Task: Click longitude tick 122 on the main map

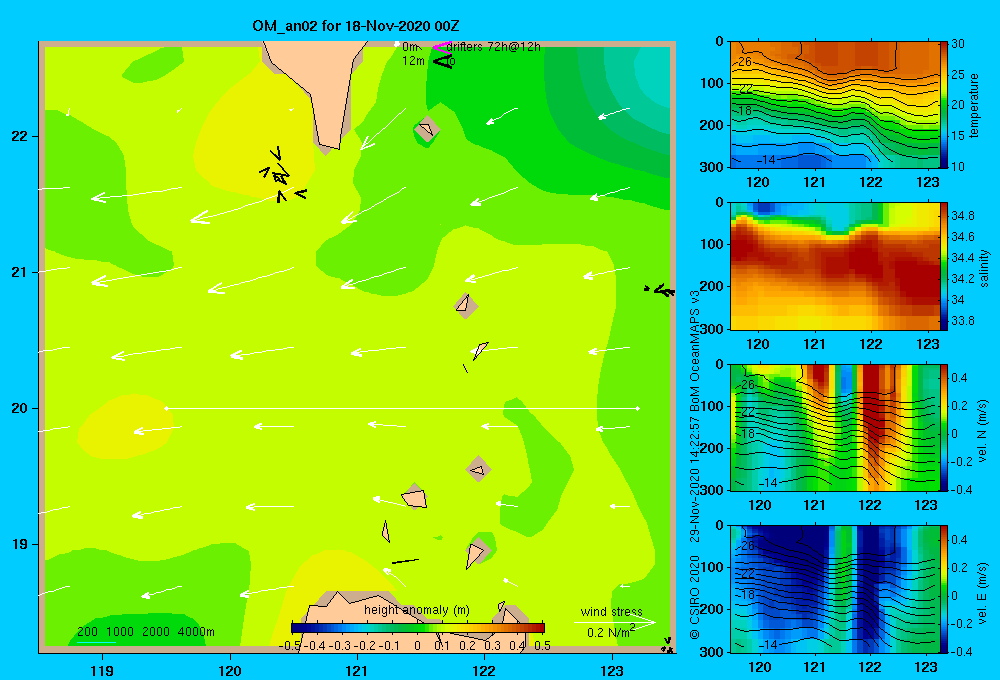Action: click(x=485, y=670)
